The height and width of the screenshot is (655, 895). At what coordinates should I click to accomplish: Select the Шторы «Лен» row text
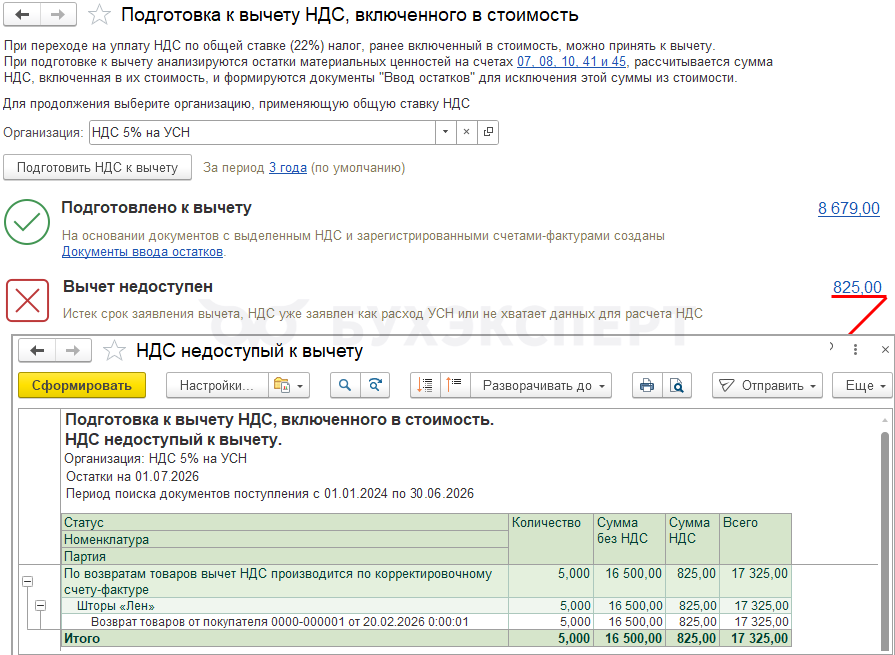point(116,606)
